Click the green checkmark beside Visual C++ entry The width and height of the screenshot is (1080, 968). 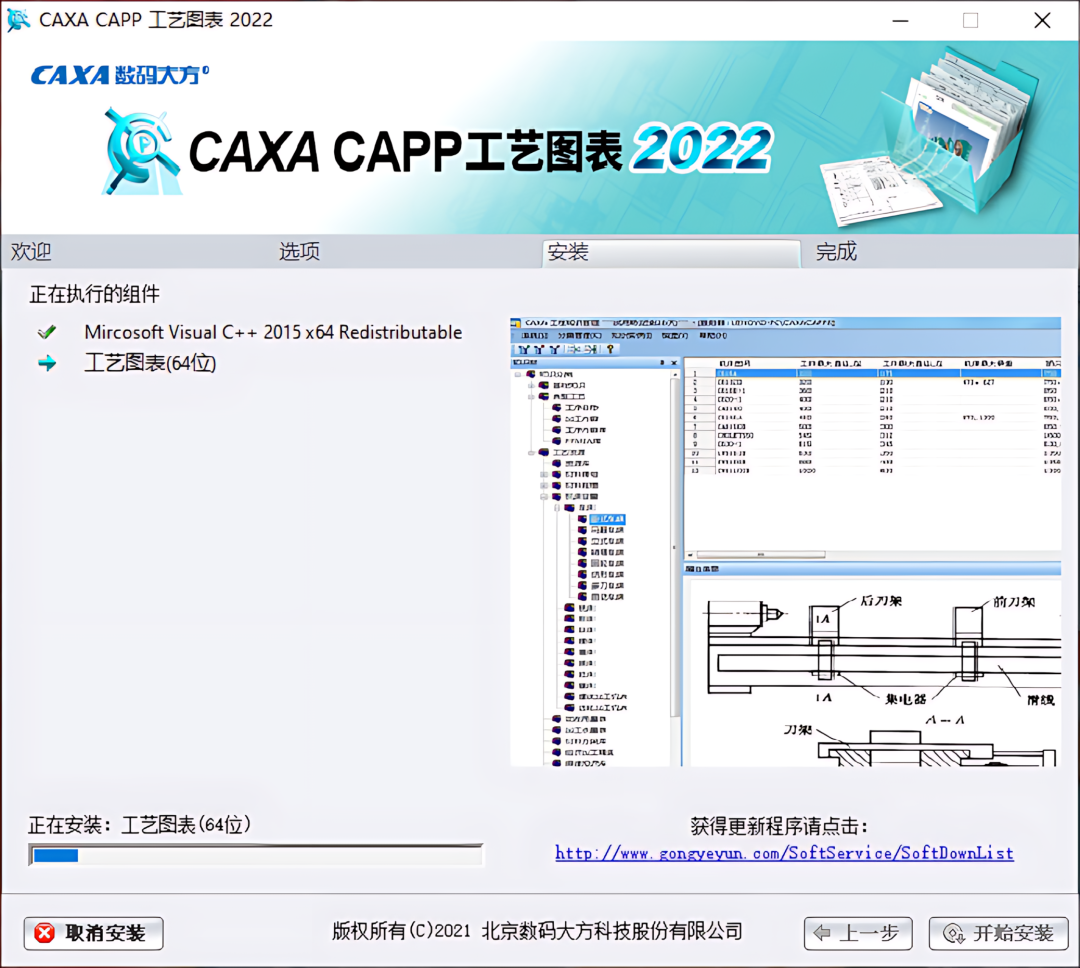[47, 332]
